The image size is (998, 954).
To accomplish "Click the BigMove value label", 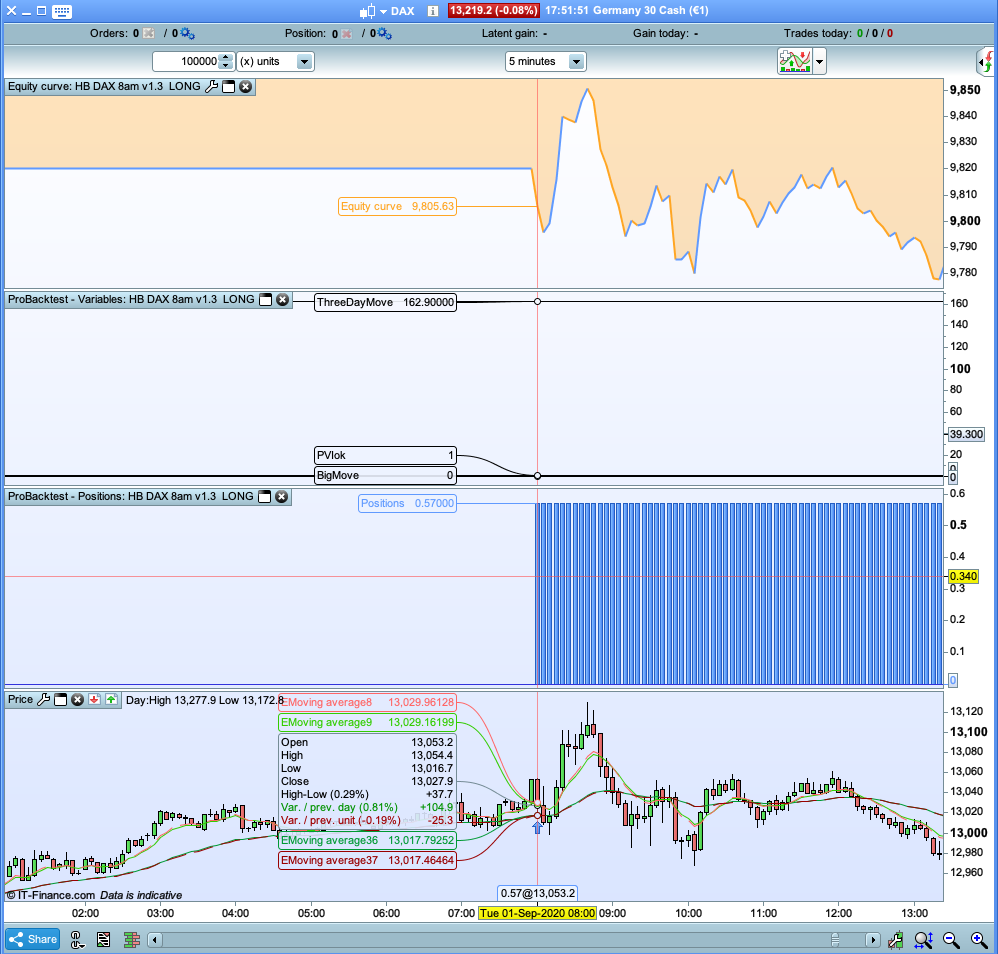I will [x=385, y=475].
